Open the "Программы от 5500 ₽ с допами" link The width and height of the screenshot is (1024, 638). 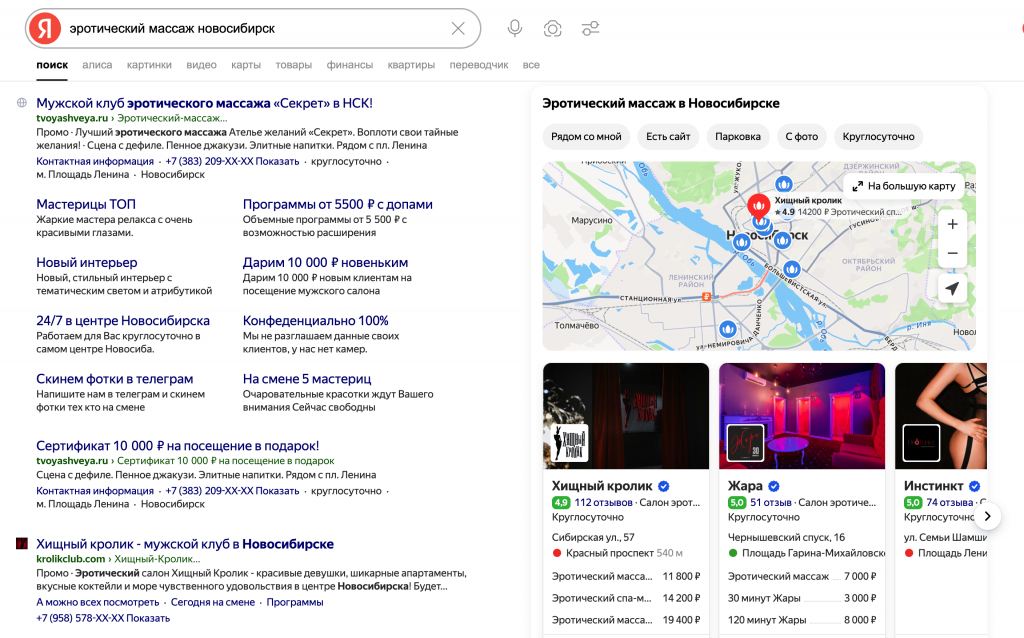click(x=337, y=204)
